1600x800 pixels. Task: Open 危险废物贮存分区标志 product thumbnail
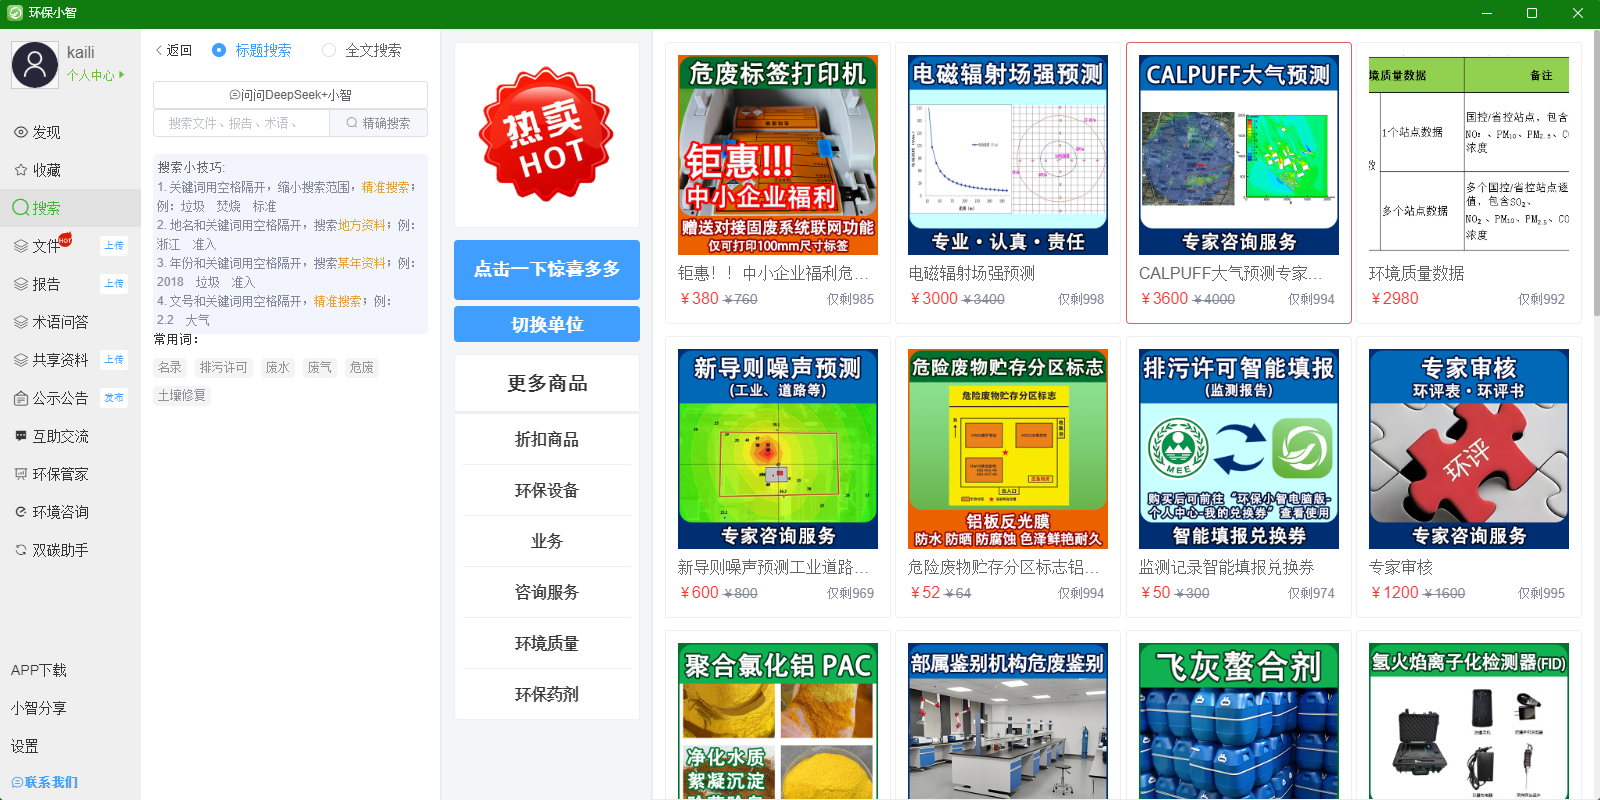tap(1008, 449)
